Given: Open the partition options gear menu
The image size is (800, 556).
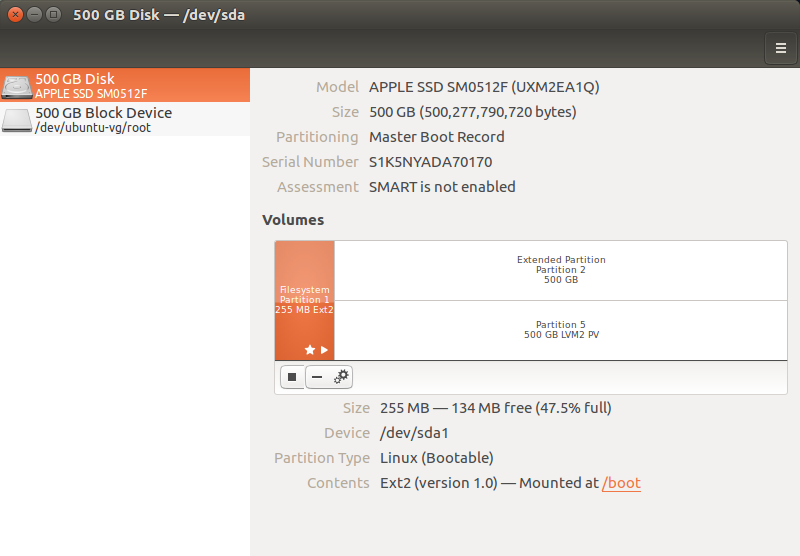Looking at the screenshot, I should pos(341,377).
